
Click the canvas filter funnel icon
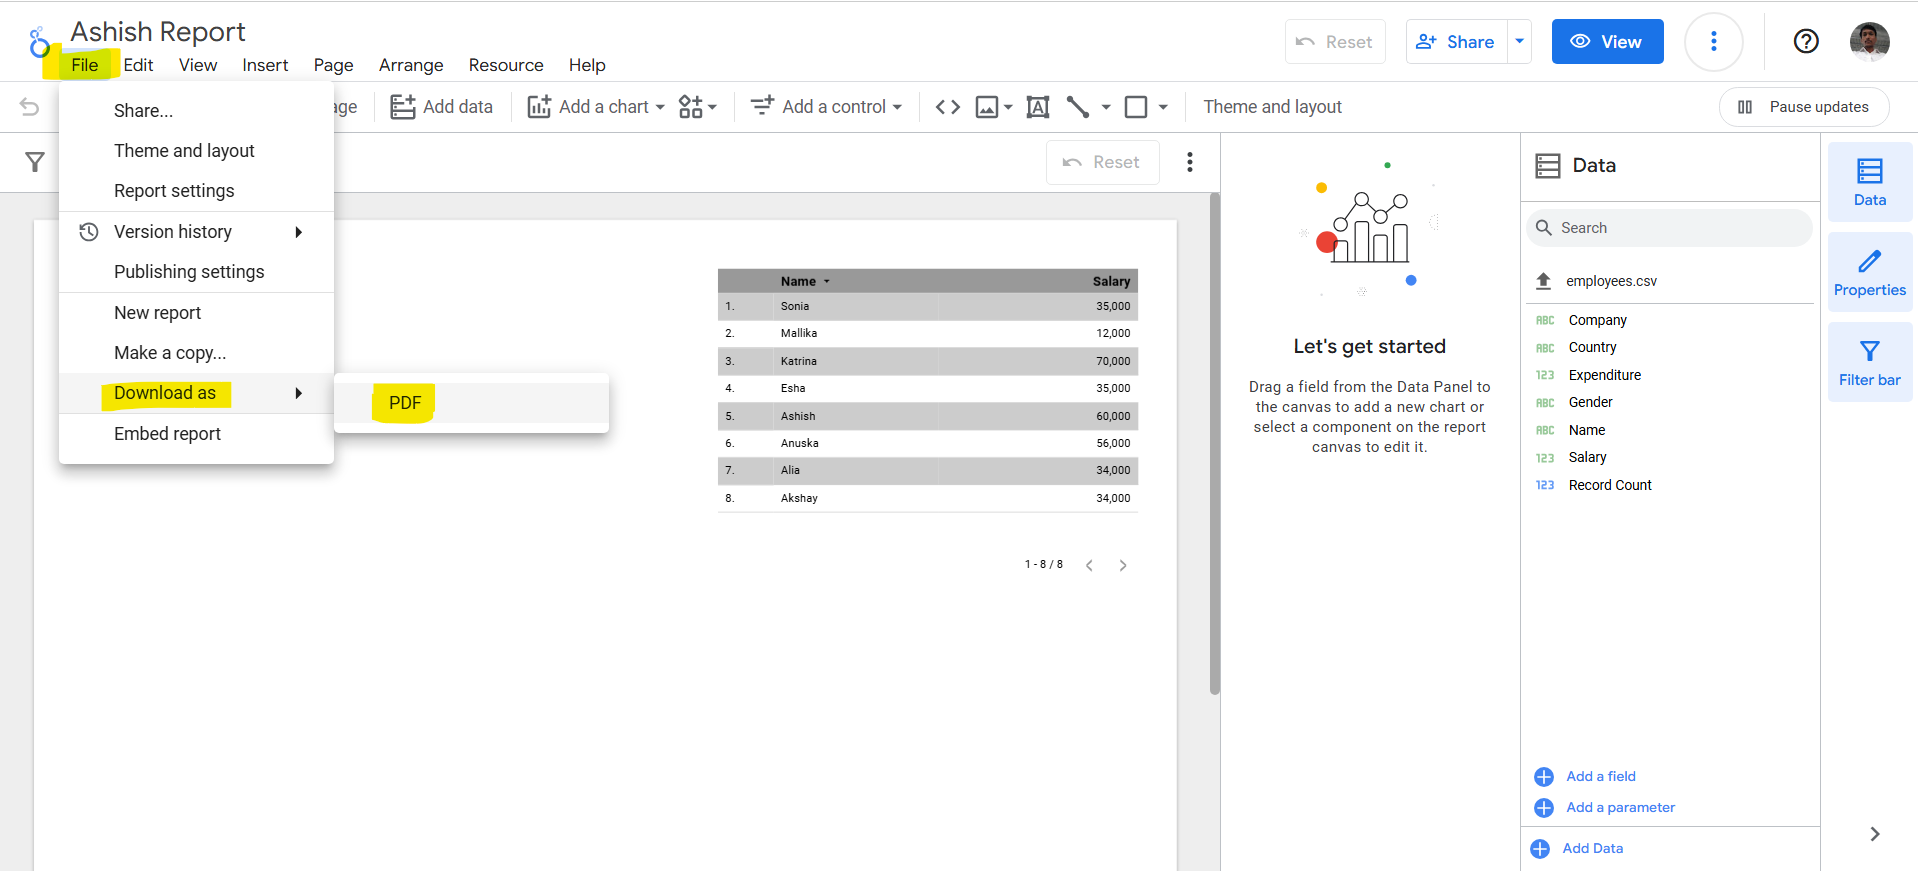coord(35,162)
